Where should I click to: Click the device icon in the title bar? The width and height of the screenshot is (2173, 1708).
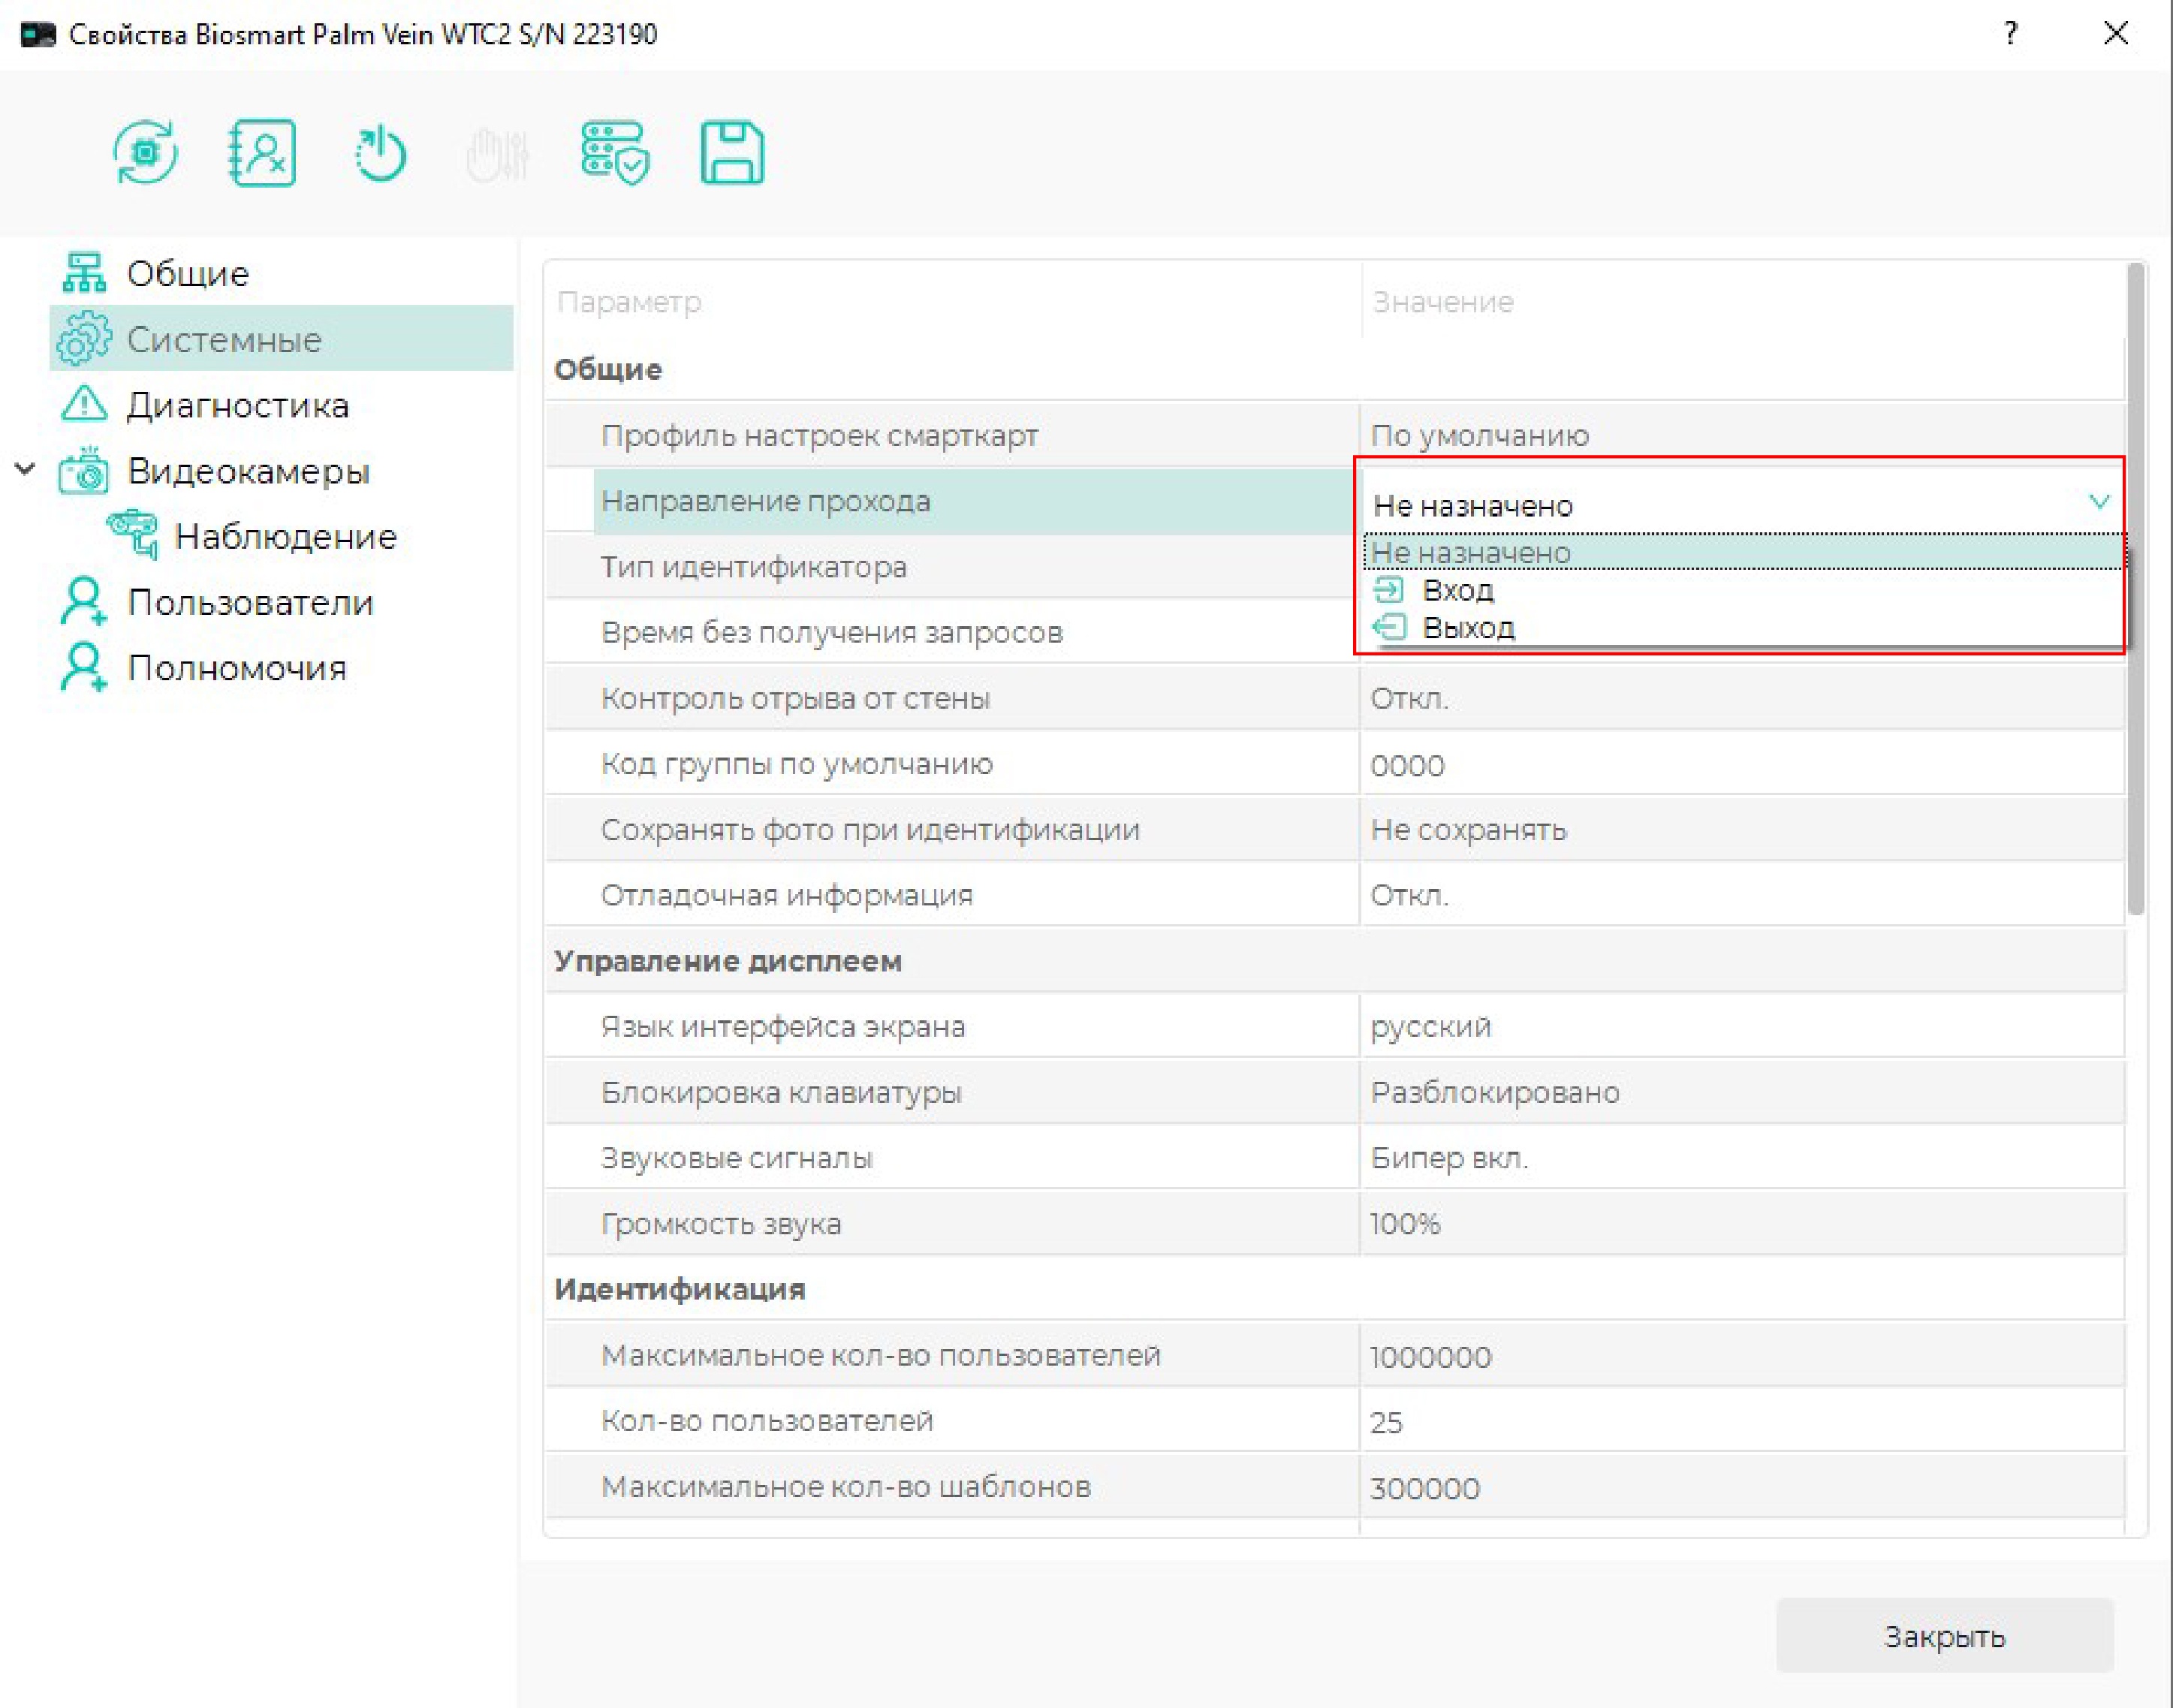tap(38, 34)
